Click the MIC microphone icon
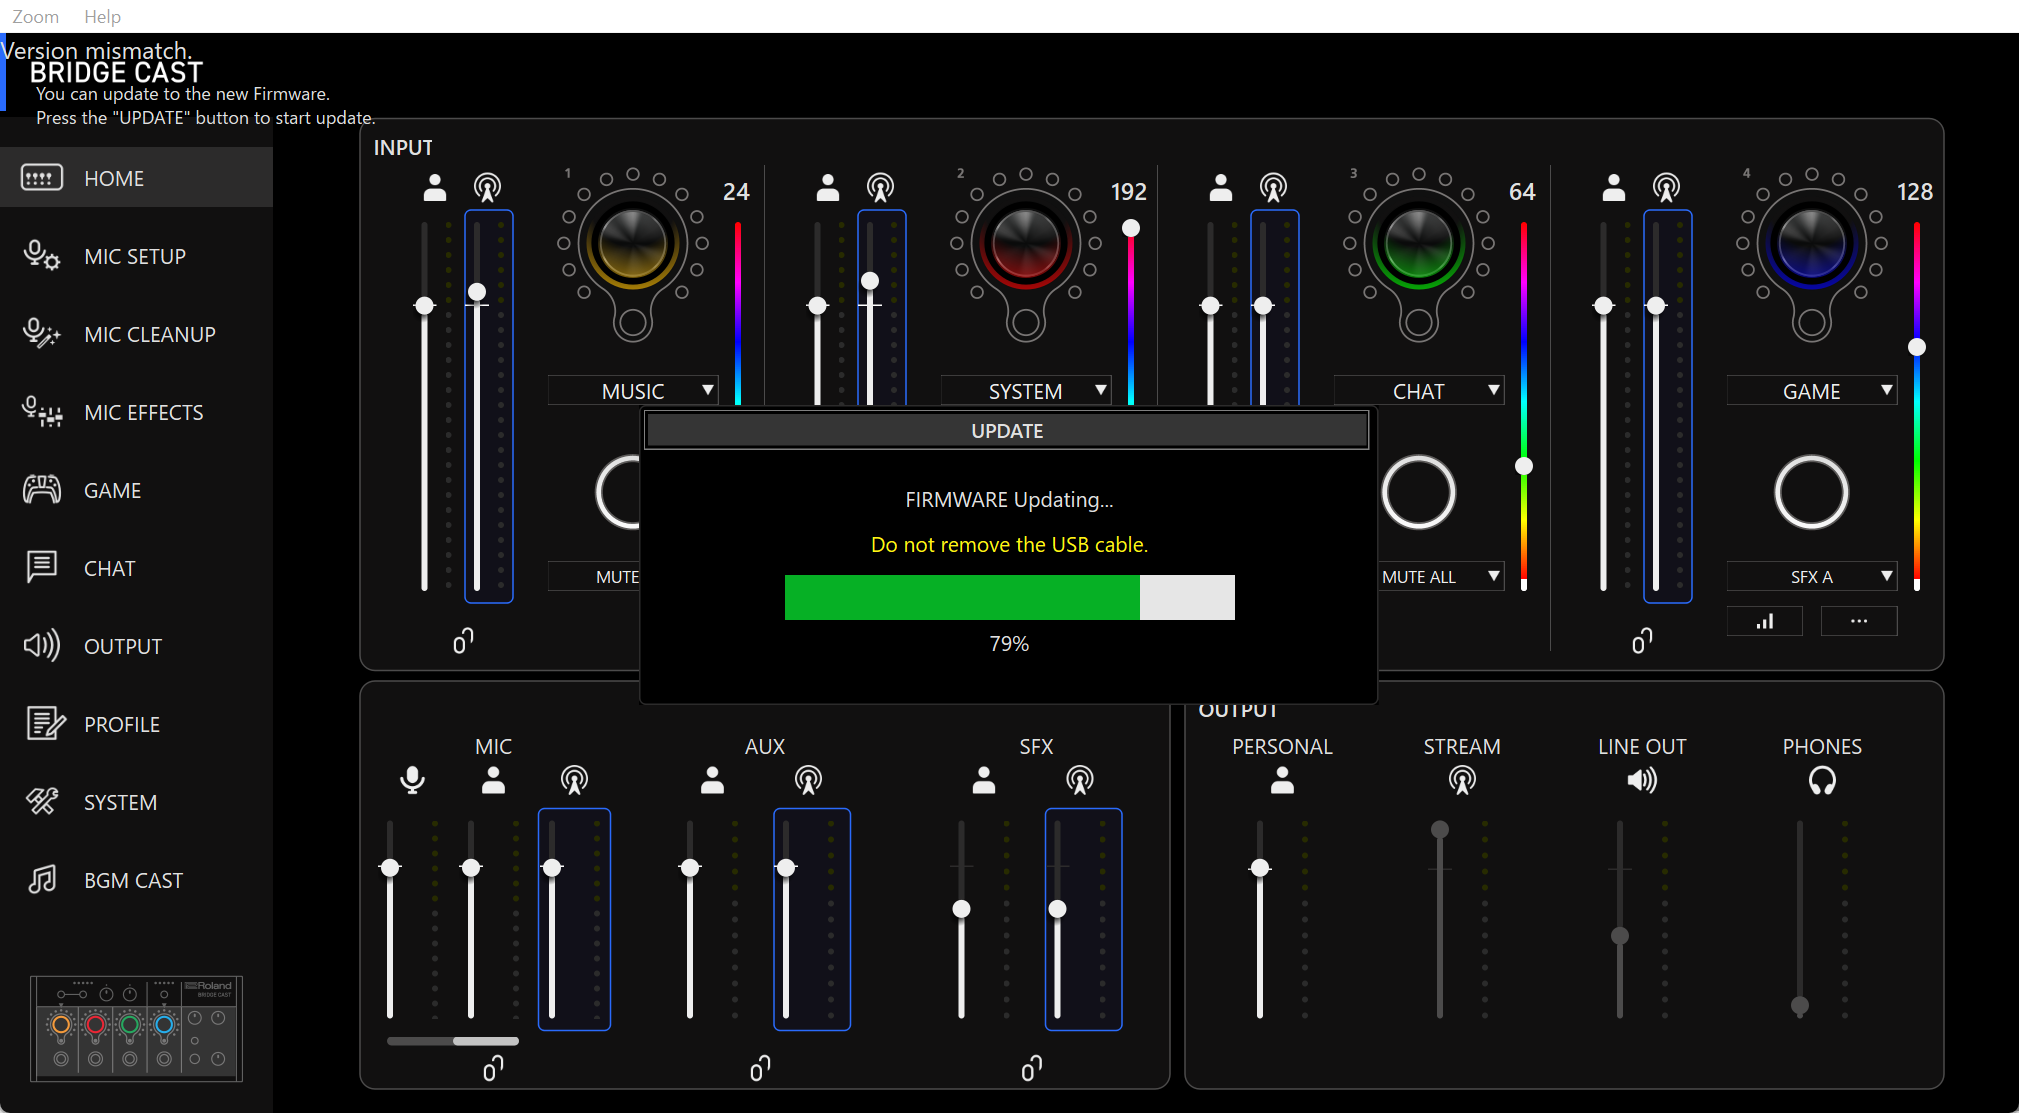The width and height of the screenshot is (2019, 1113). pyautogui.click(x=412, y=780)
